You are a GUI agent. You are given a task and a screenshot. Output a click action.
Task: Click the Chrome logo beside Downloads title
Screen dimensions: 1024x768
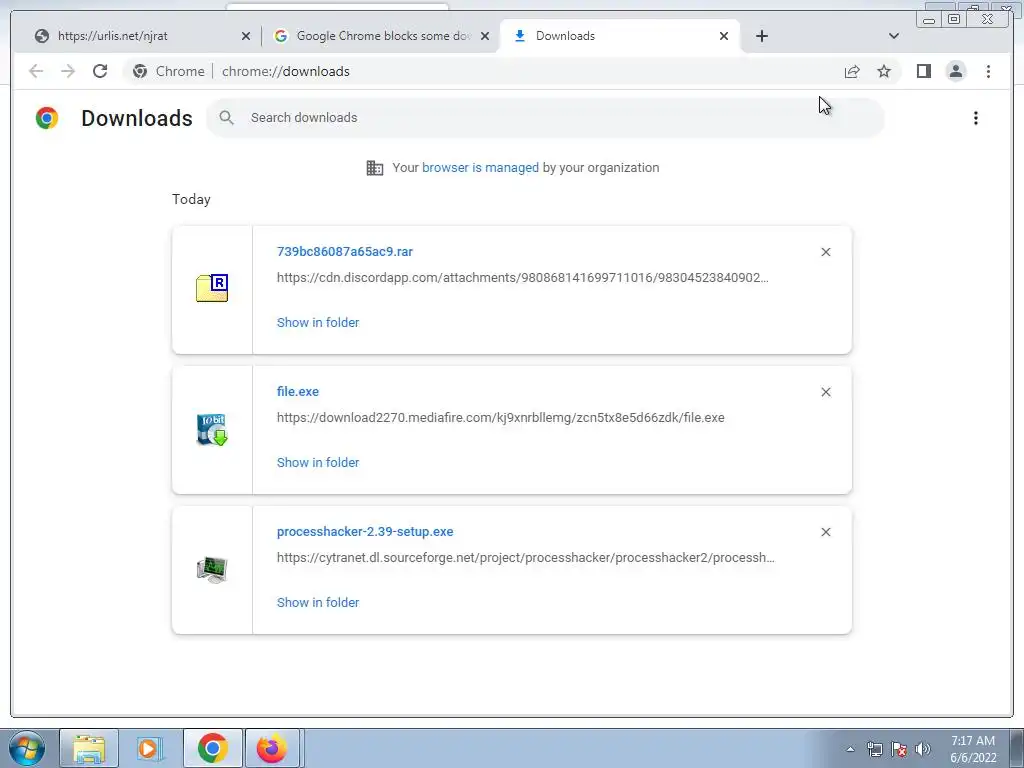pos(47,118)
